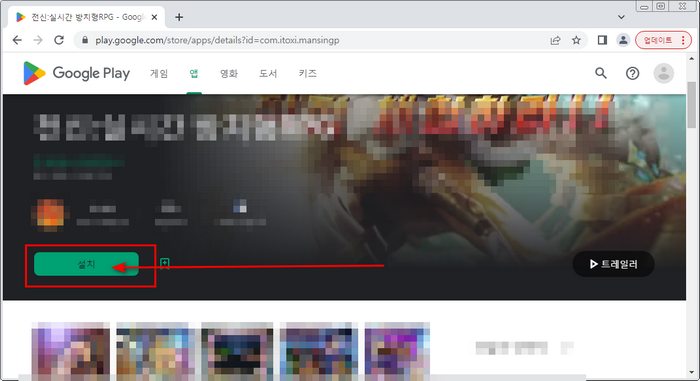
Task: Click the 업데이트 update button
Action: (x=663, y=40)
